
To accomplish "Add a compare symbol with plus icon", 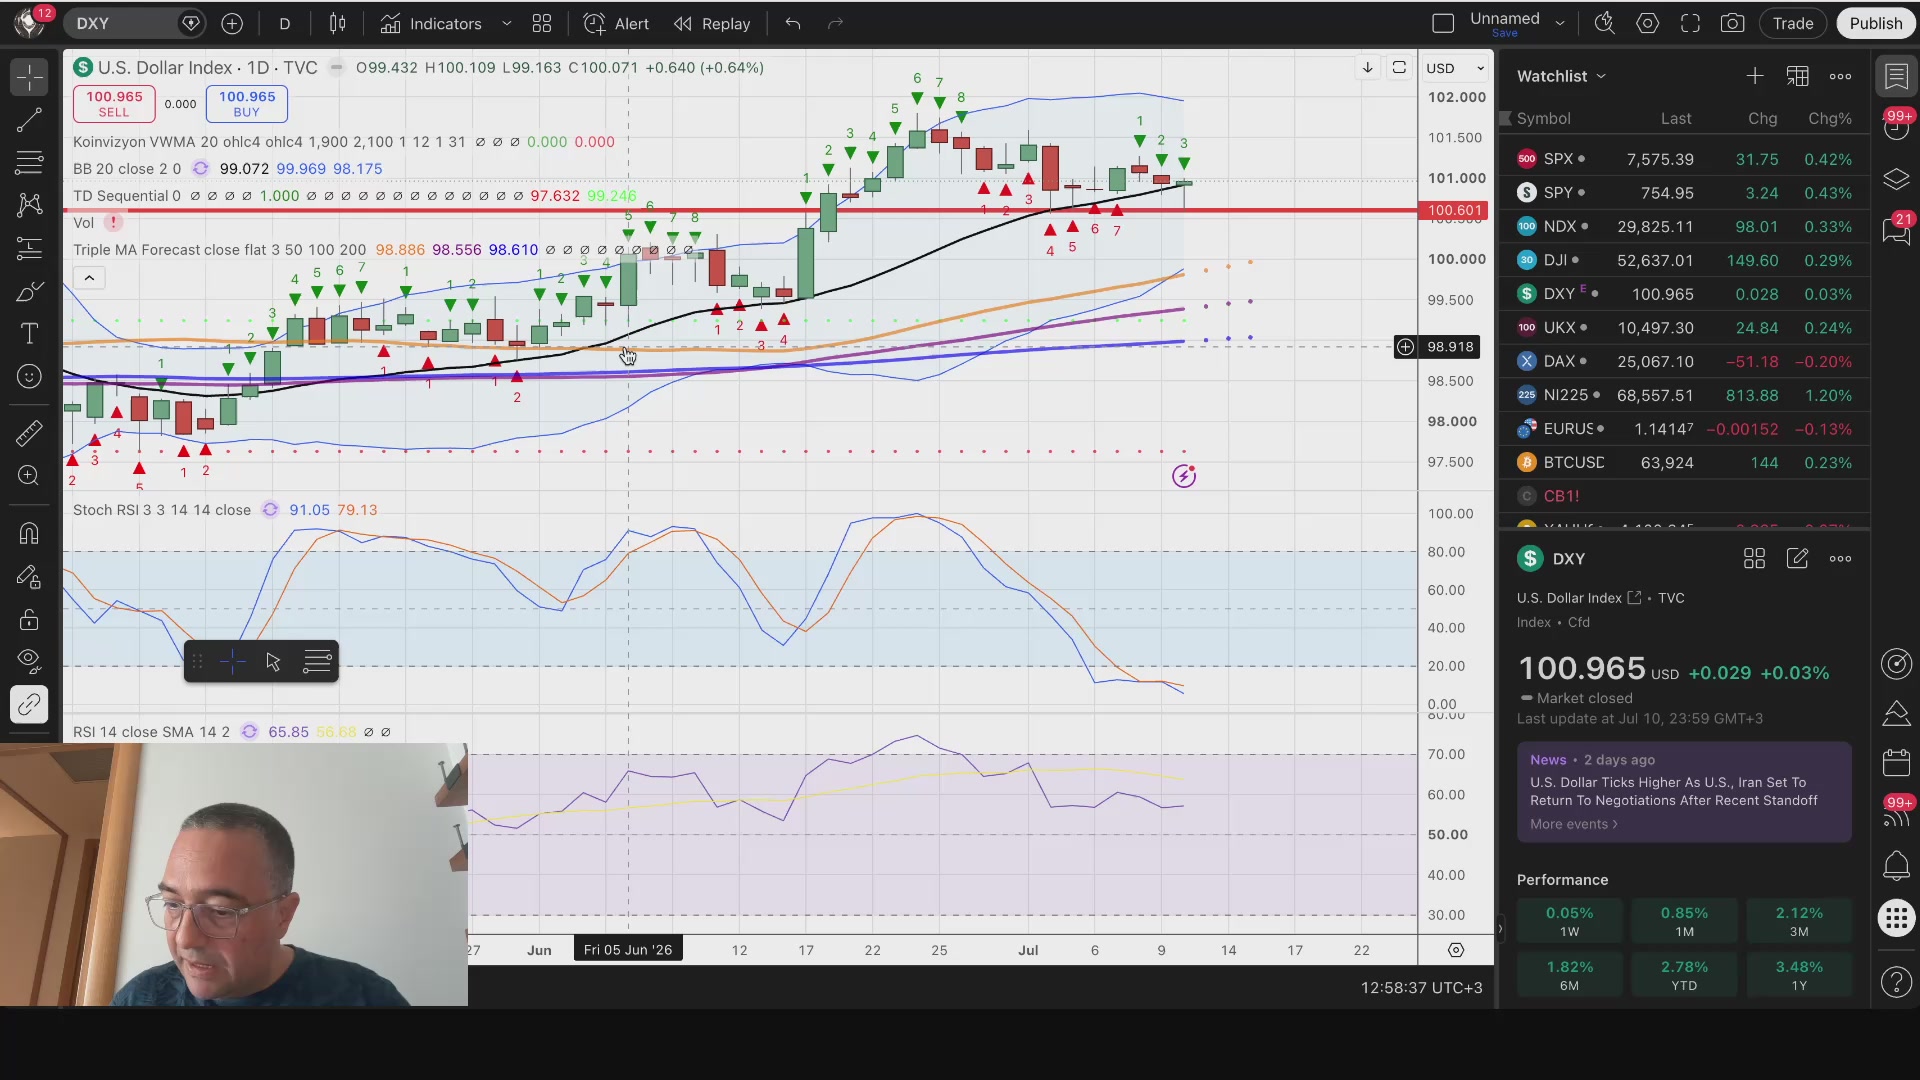I will (x=232, y=24).
